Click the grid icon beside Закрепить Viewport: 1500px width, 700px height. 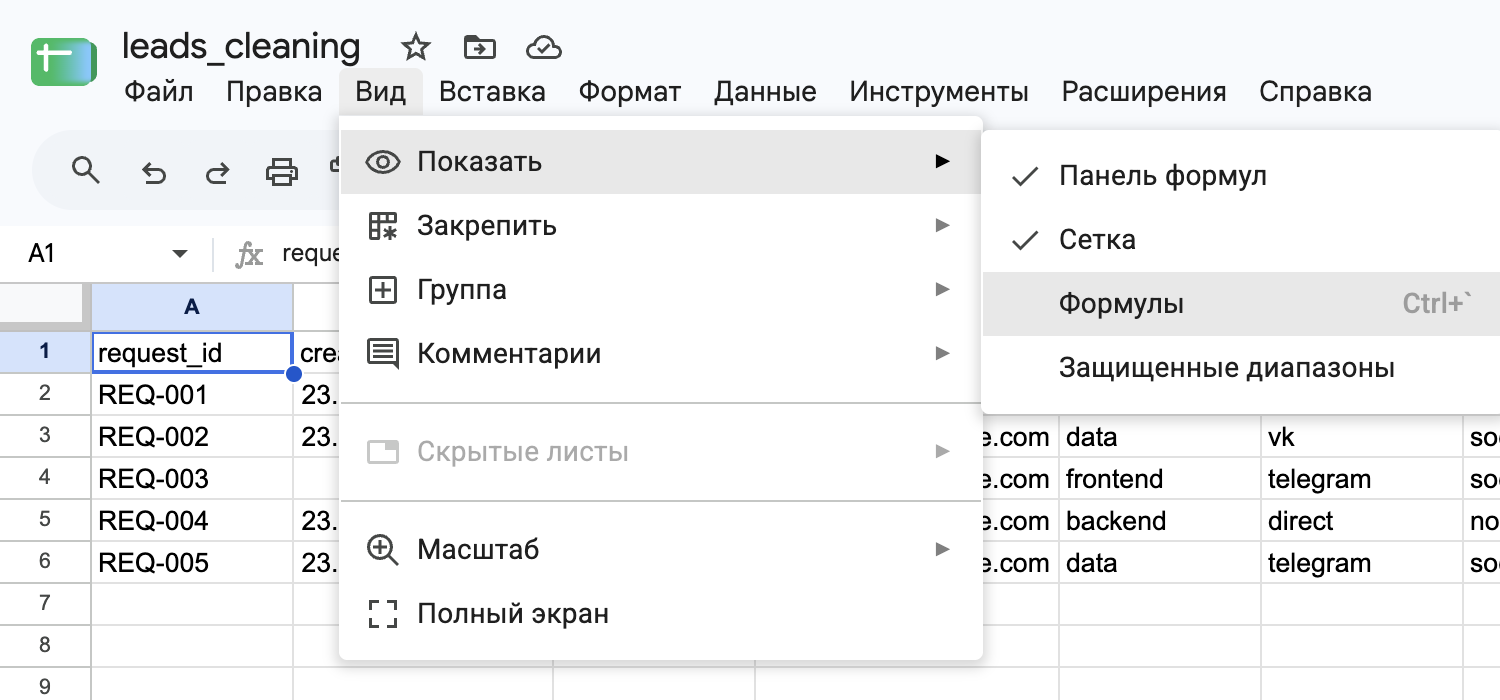tap(383, 226)
